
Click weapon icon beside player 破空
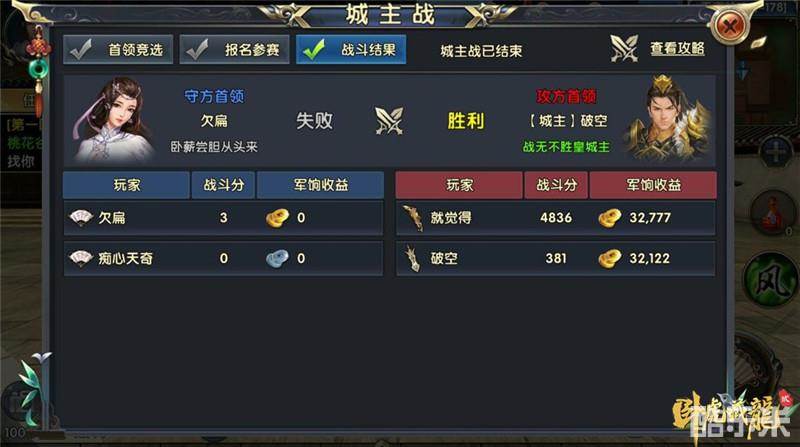pos(413,258)
